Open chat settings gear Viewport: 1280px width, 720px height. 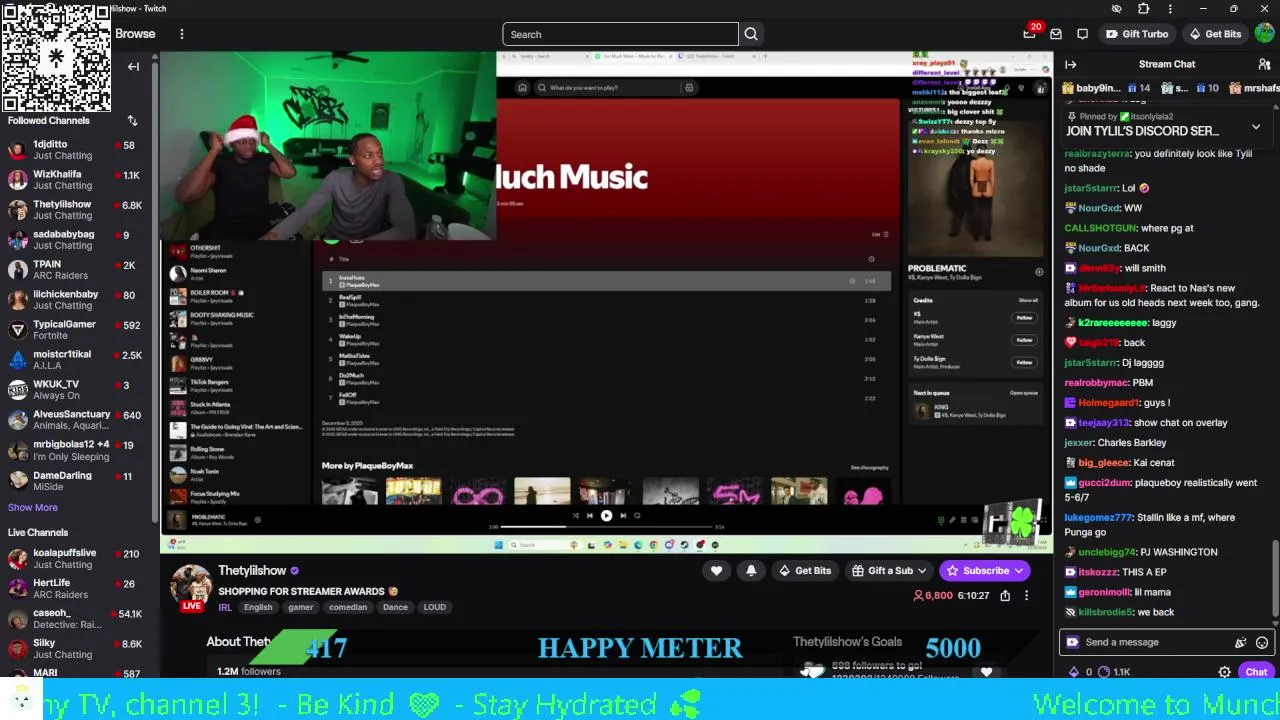(x=1224, y=672)
